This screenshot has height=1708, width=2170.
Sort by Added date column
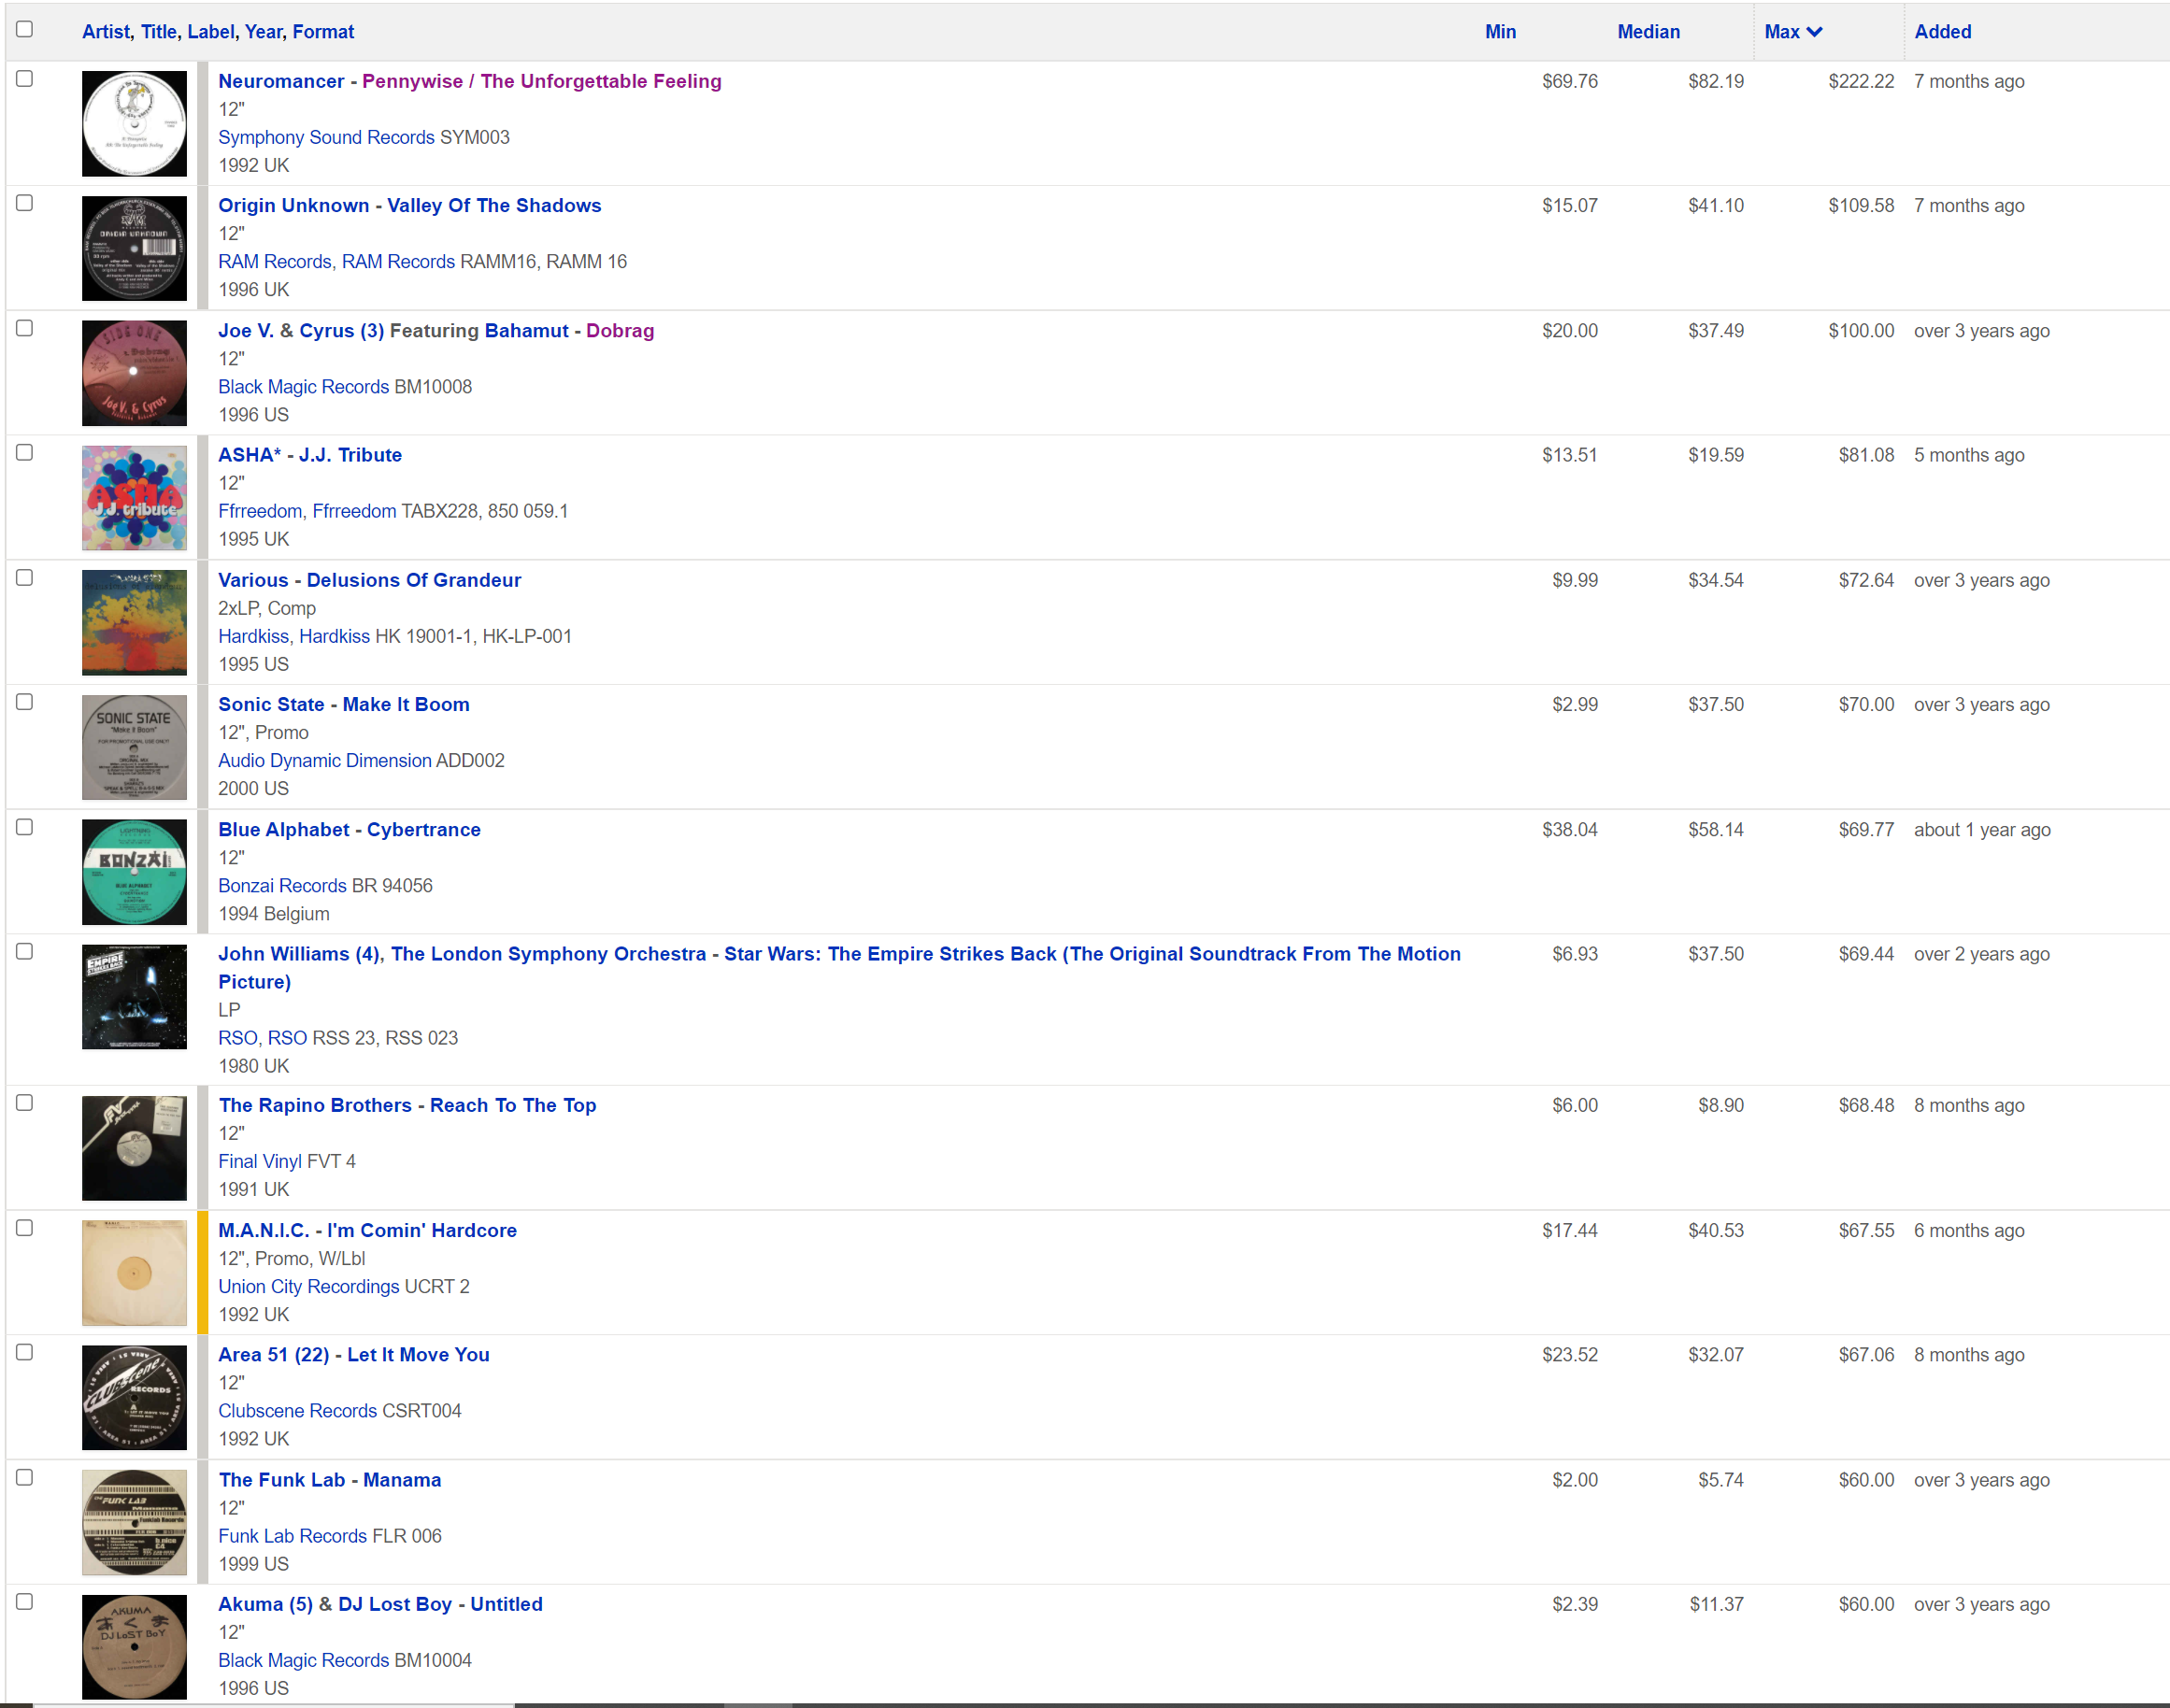click(x=1942, y=32)
